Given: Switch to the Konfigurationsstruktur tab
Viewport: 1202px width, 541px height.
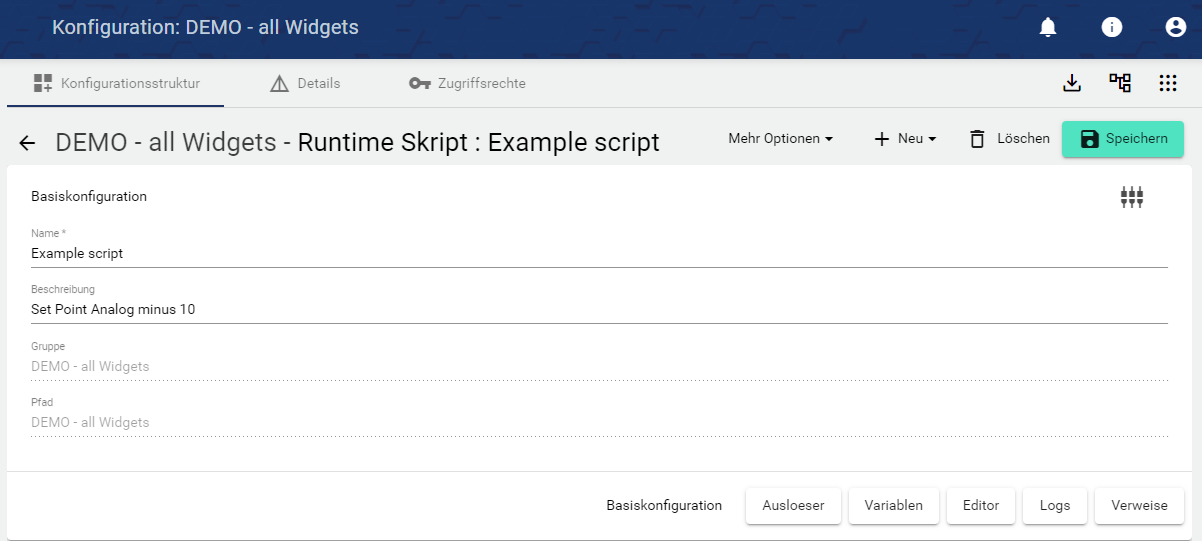Looking at the screenshot, I should pyautogui.click(x=116, y=83).
